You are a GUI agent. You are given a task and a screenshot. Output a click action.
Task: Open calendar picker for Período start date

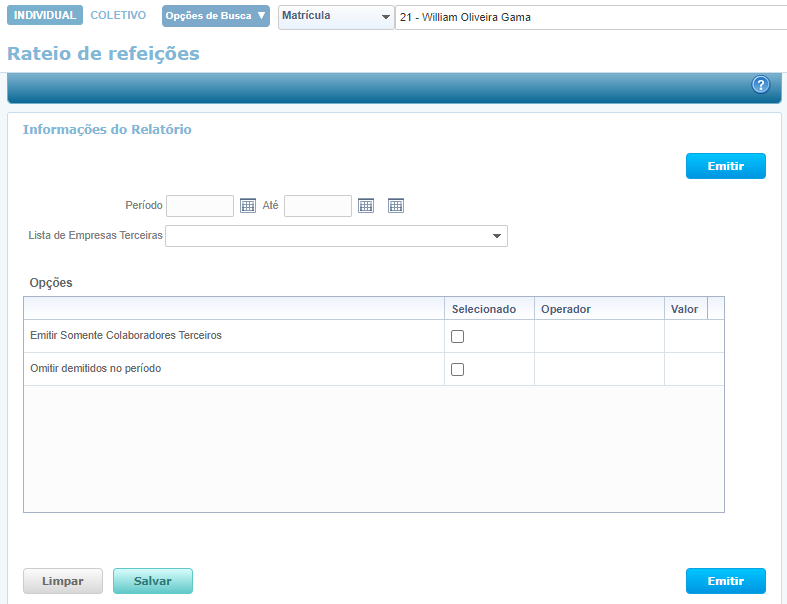click(x=249, y=206)
